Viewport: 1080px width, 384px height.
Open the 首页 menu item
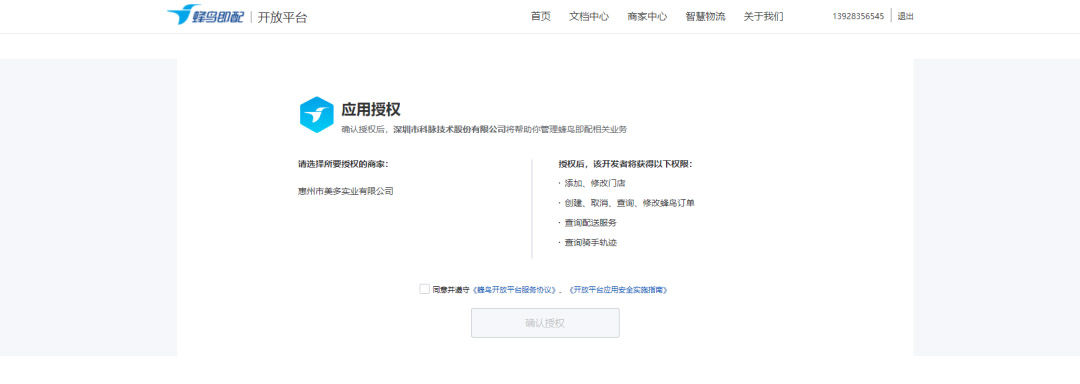(541, 17)
